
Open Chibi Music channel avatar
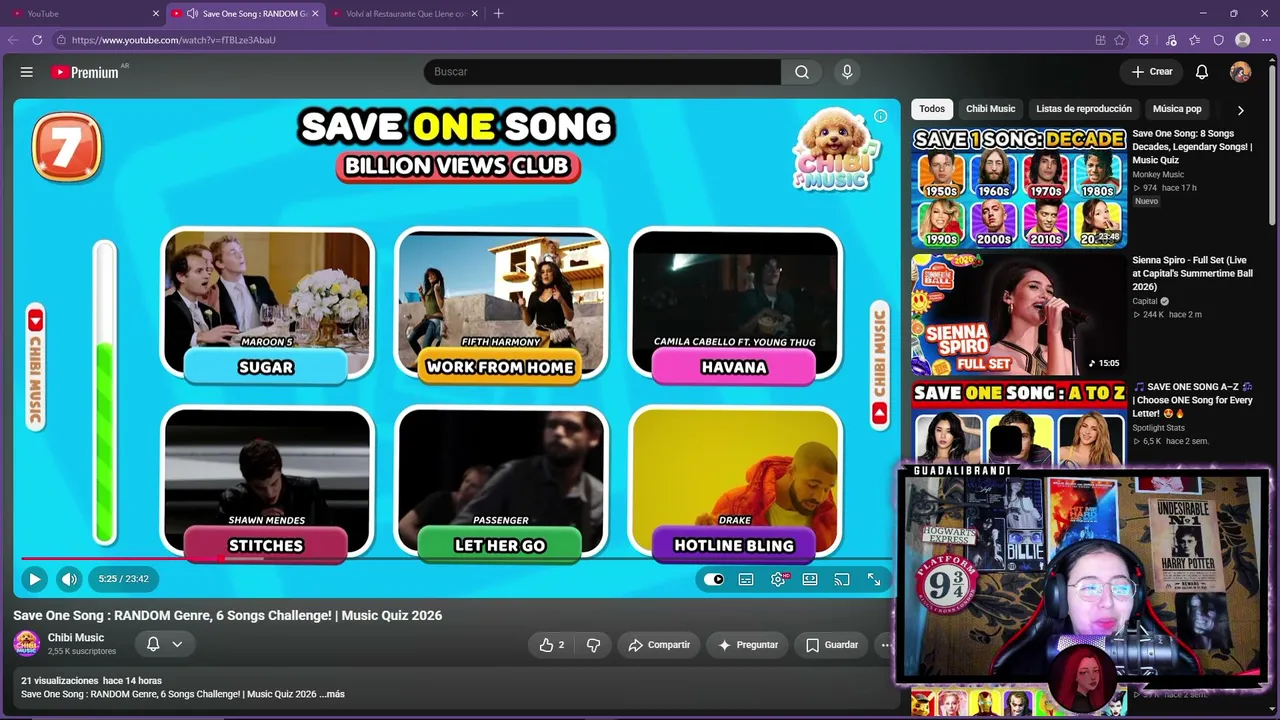[x=27, y=644]
